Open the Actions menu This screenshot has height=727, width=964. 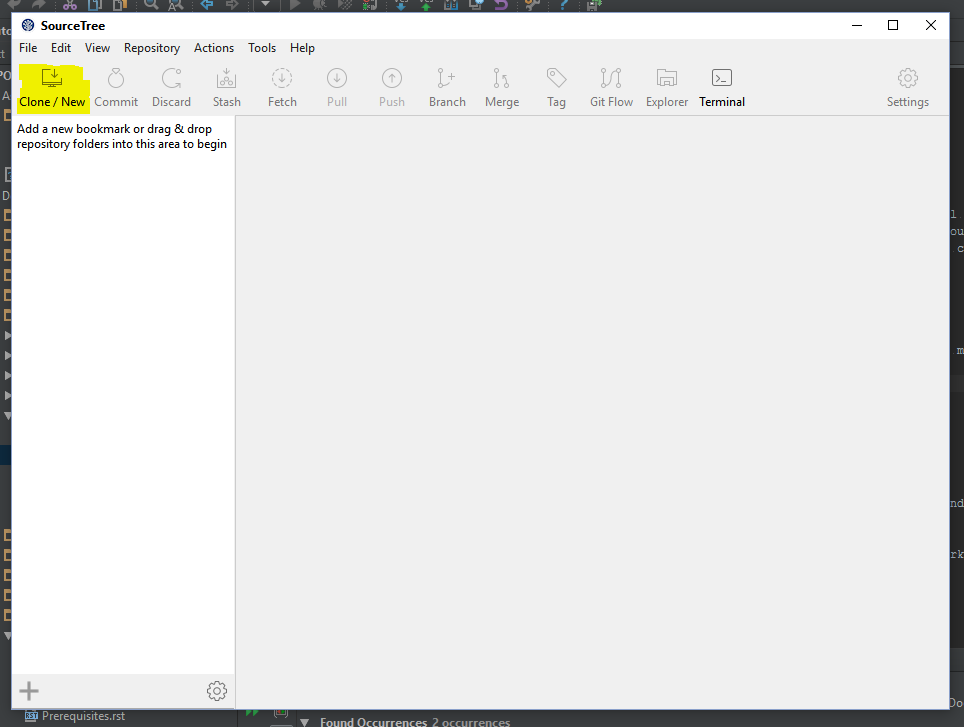point(214,48)
